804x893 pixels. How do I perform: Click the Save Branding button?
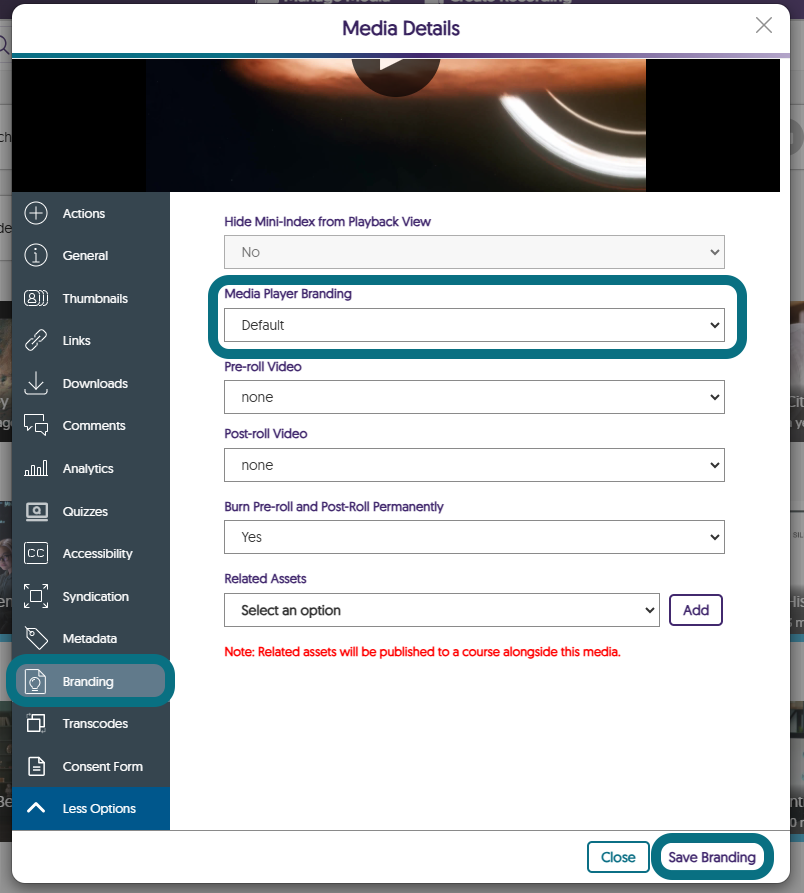coord(712,857)
